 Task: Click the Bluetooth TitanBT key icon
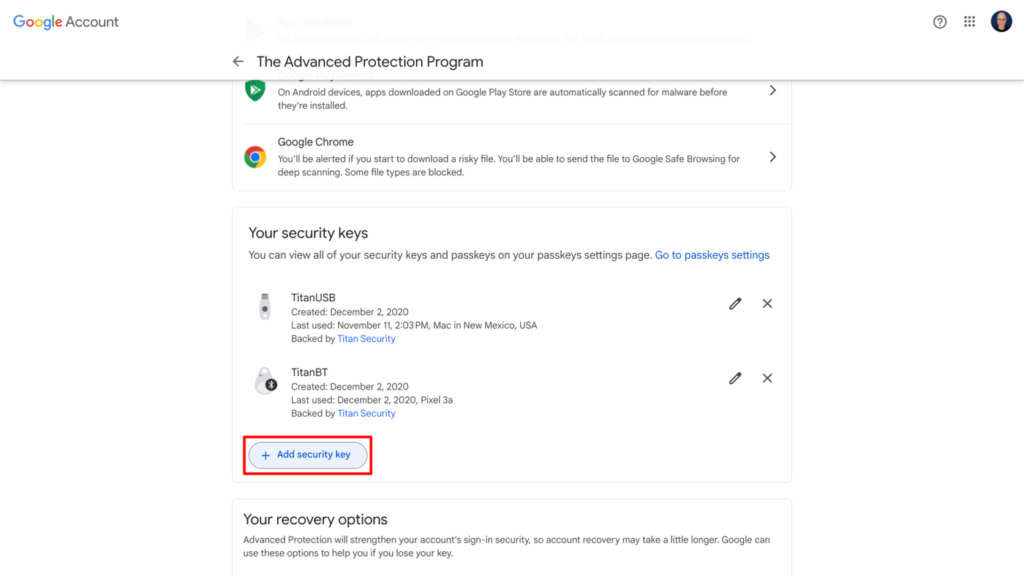(x=265, y=380)
